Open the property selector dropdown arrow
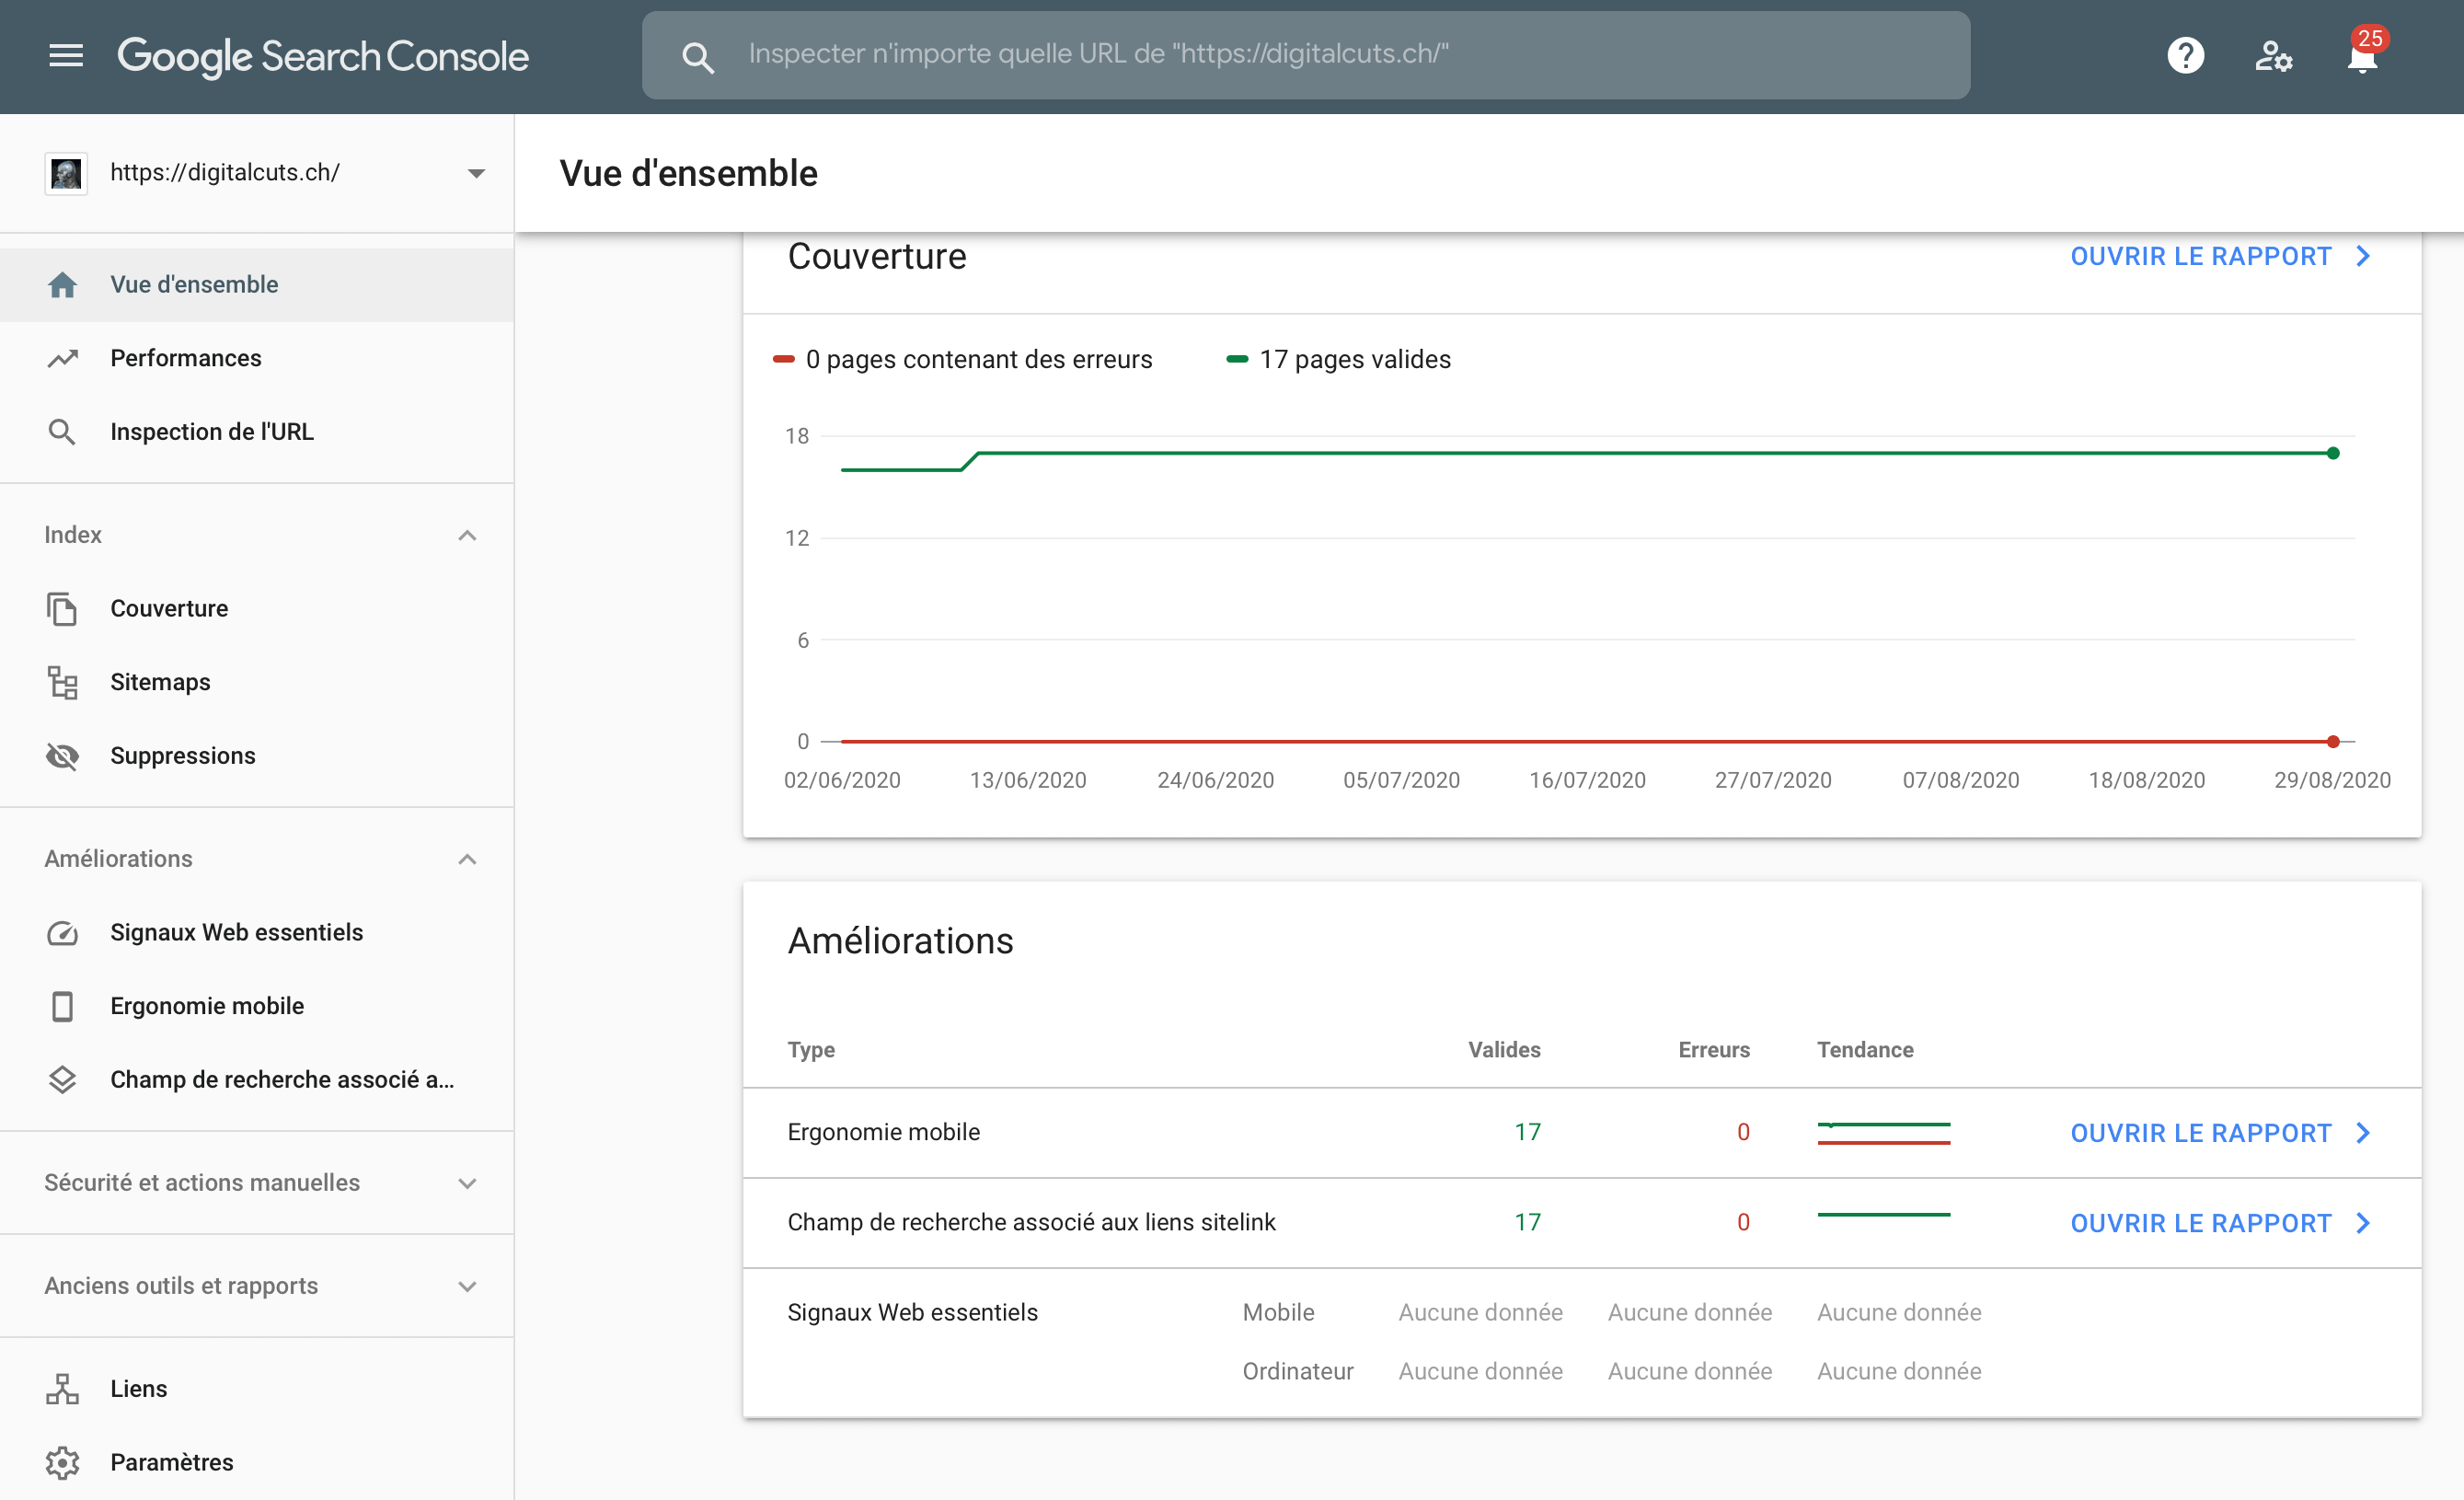The height and width of the screenshot is (1500, 2464). pyautogui.click(x=477, y=174)
